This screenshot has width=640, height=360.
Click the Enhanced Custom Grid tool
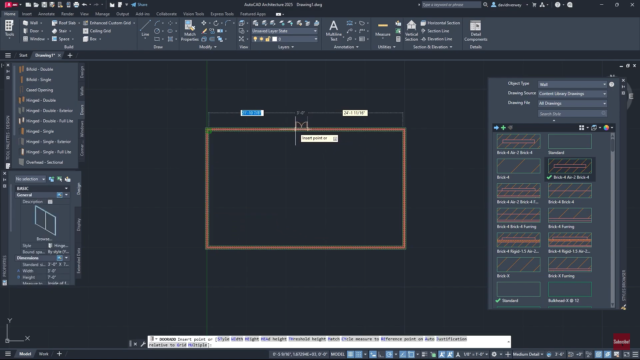107,23
